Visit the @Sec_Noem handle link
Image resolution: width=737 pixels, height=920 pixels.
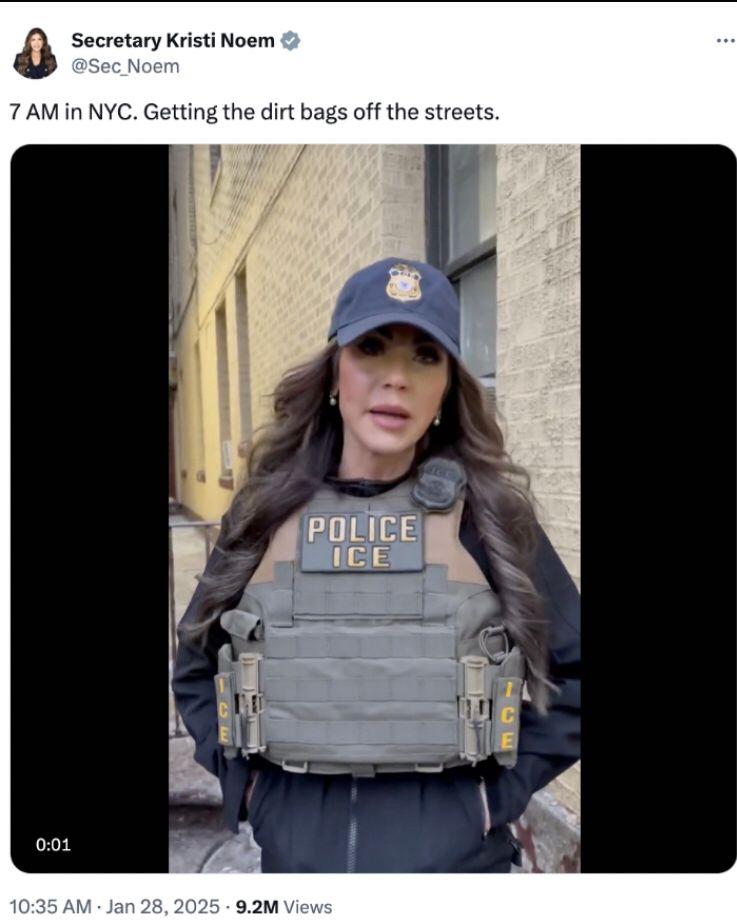click(125, 66)
